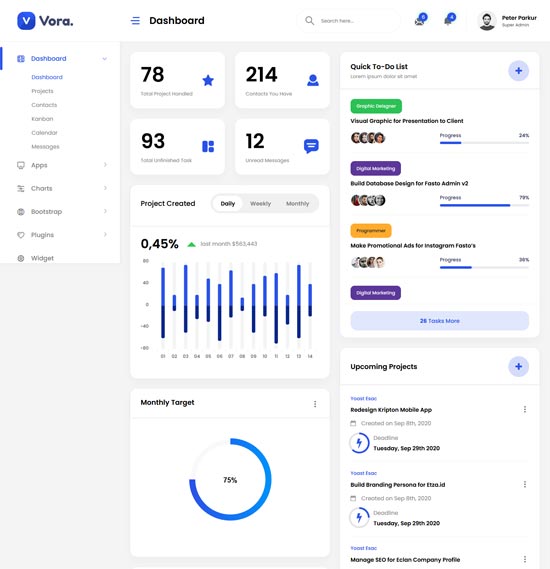Switch chart view to Weekly

pyautogui.click(x=260, y=204)
